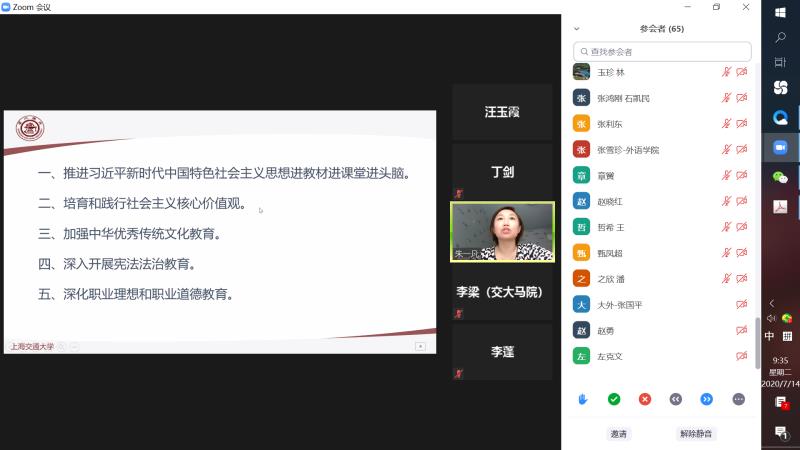Toggle the muted microphone for 章簧
This screenshot has width=800, height=450.
(x=727, y=175)
